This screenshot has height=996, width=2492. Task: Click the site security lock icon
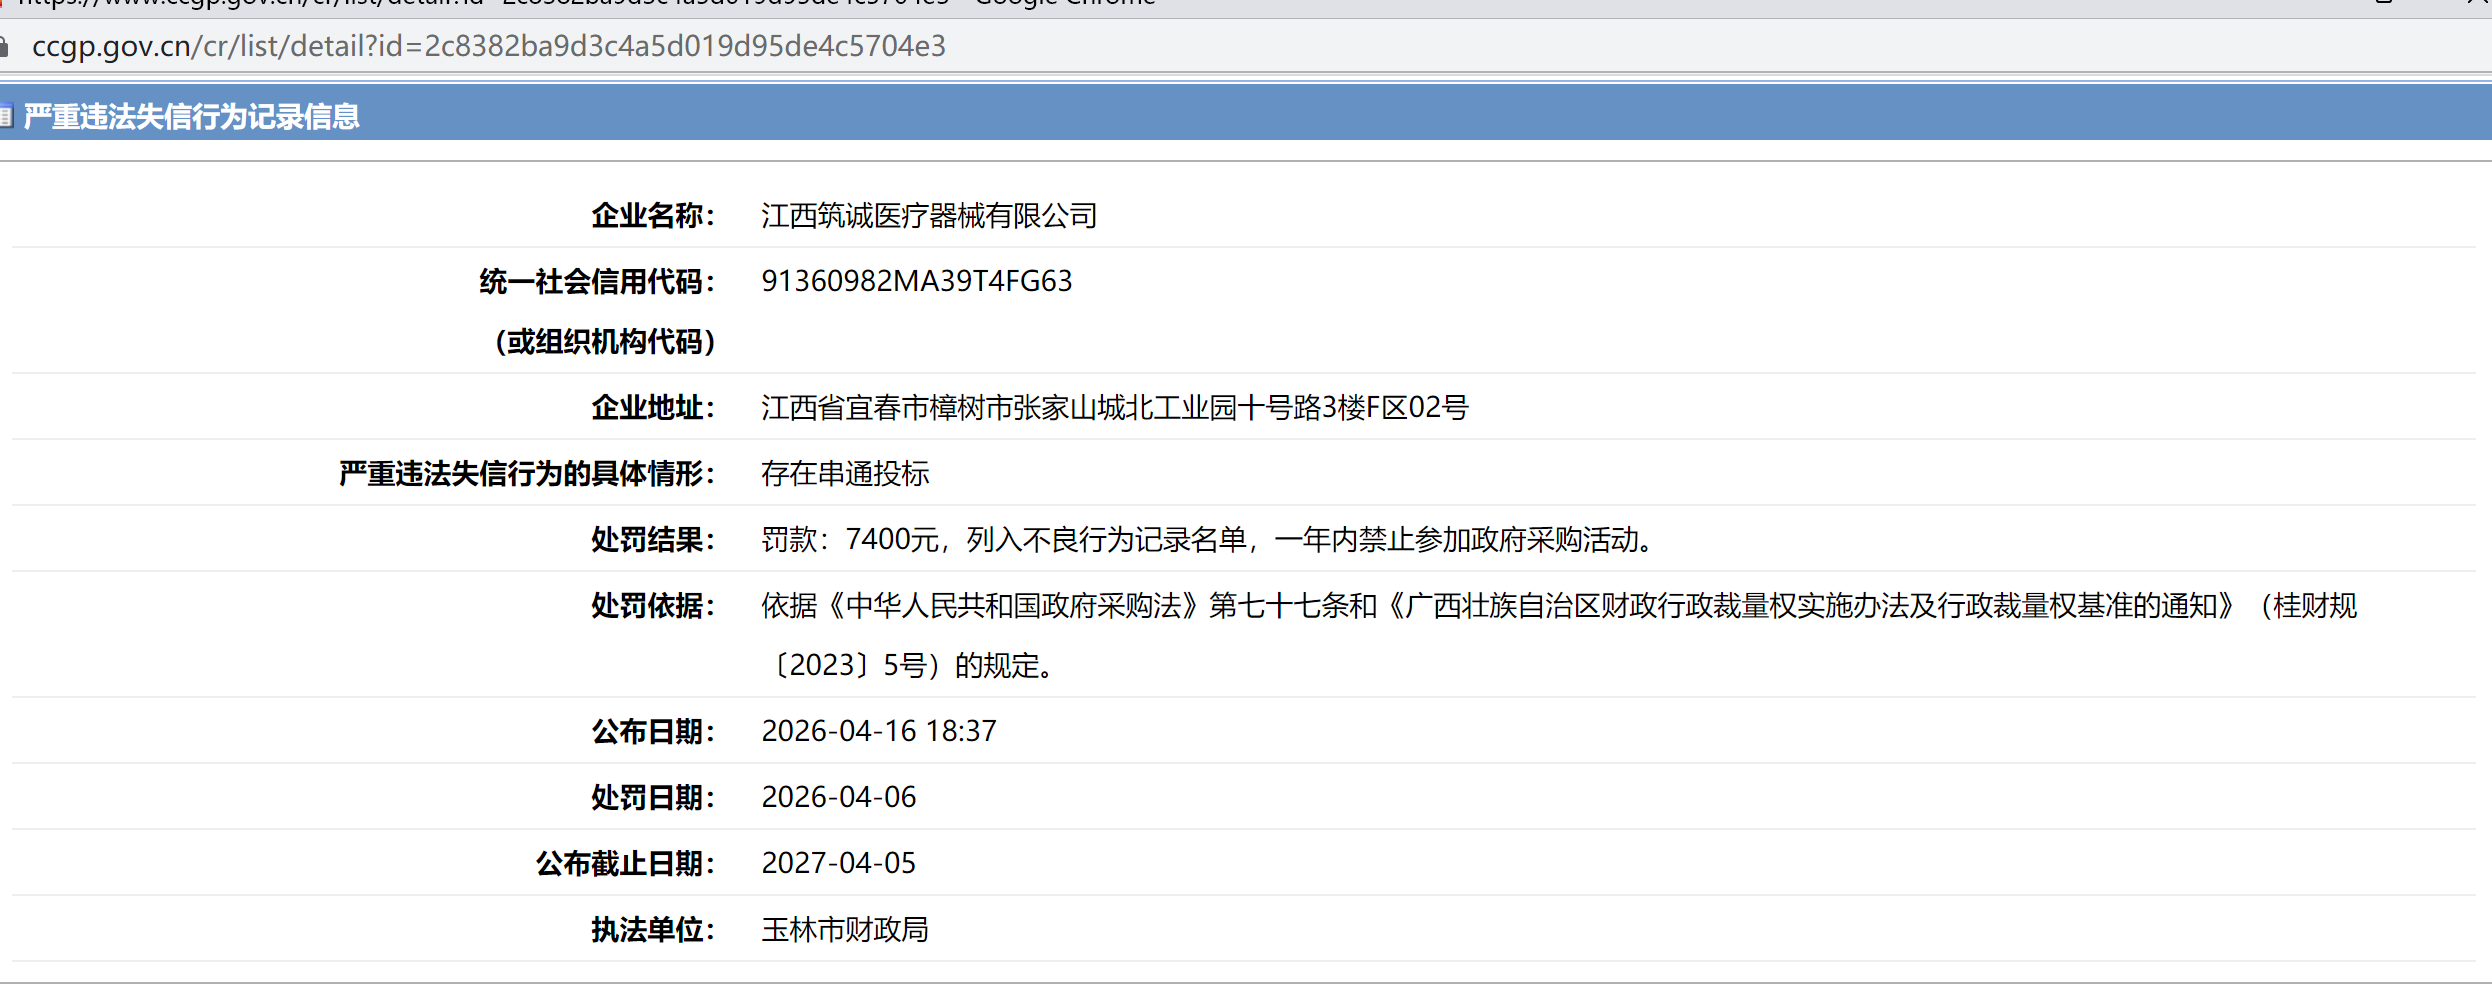(x=4, y=47)
